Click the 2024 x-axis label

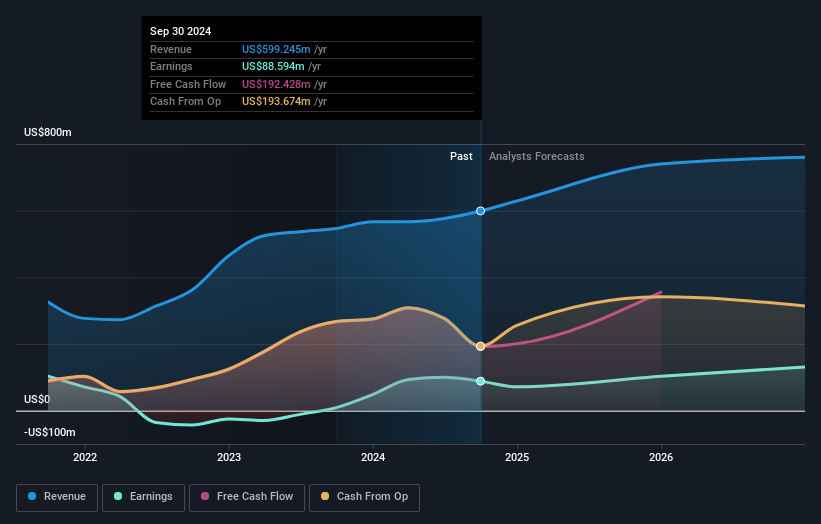tap(373, 457)
